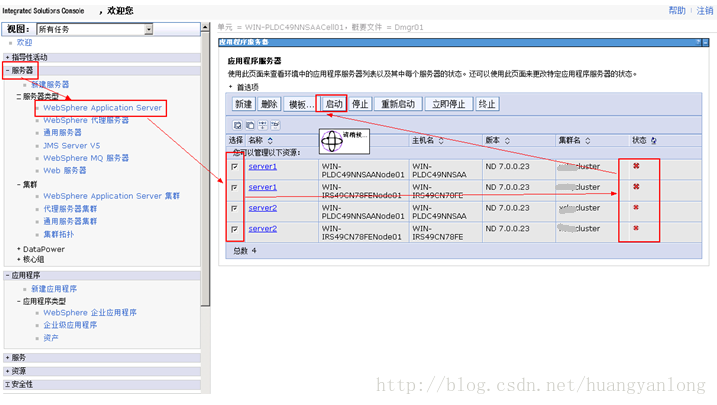Click the 终止 terminate button
Viewport: 717px width, 405px height.
487,104
